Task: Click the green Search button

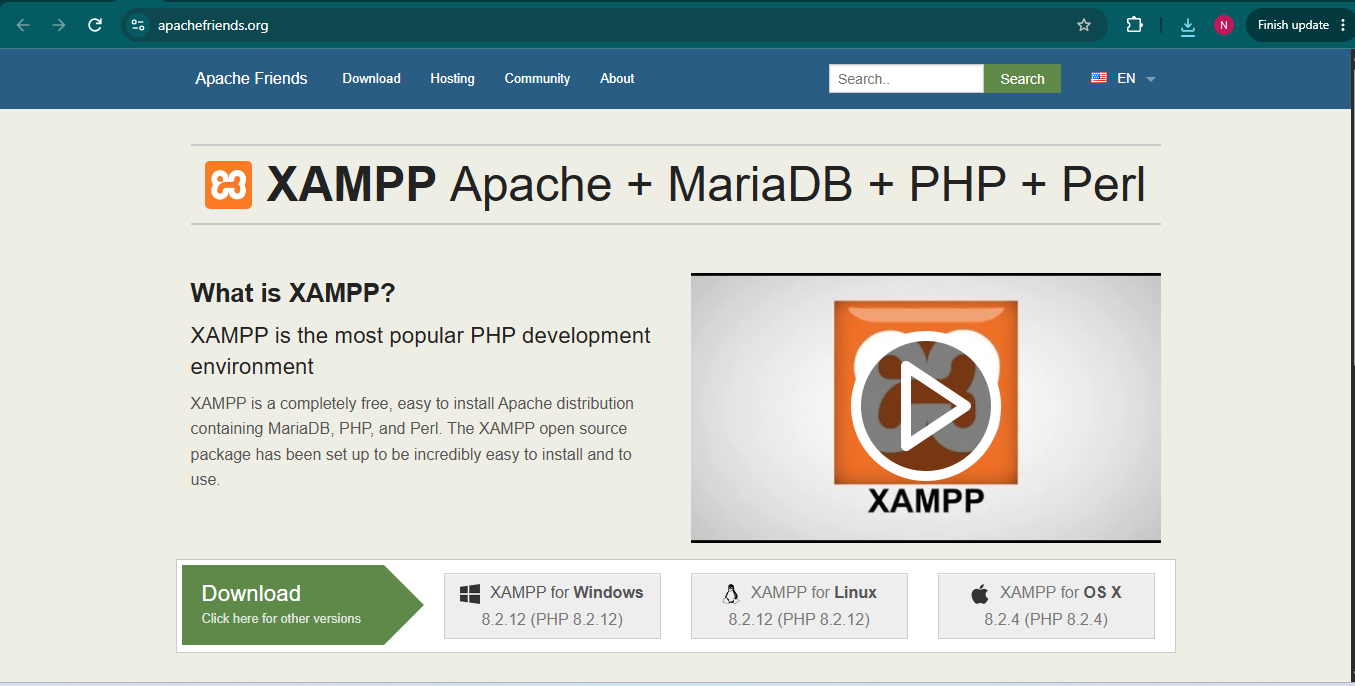Action: pos(1022,79)
